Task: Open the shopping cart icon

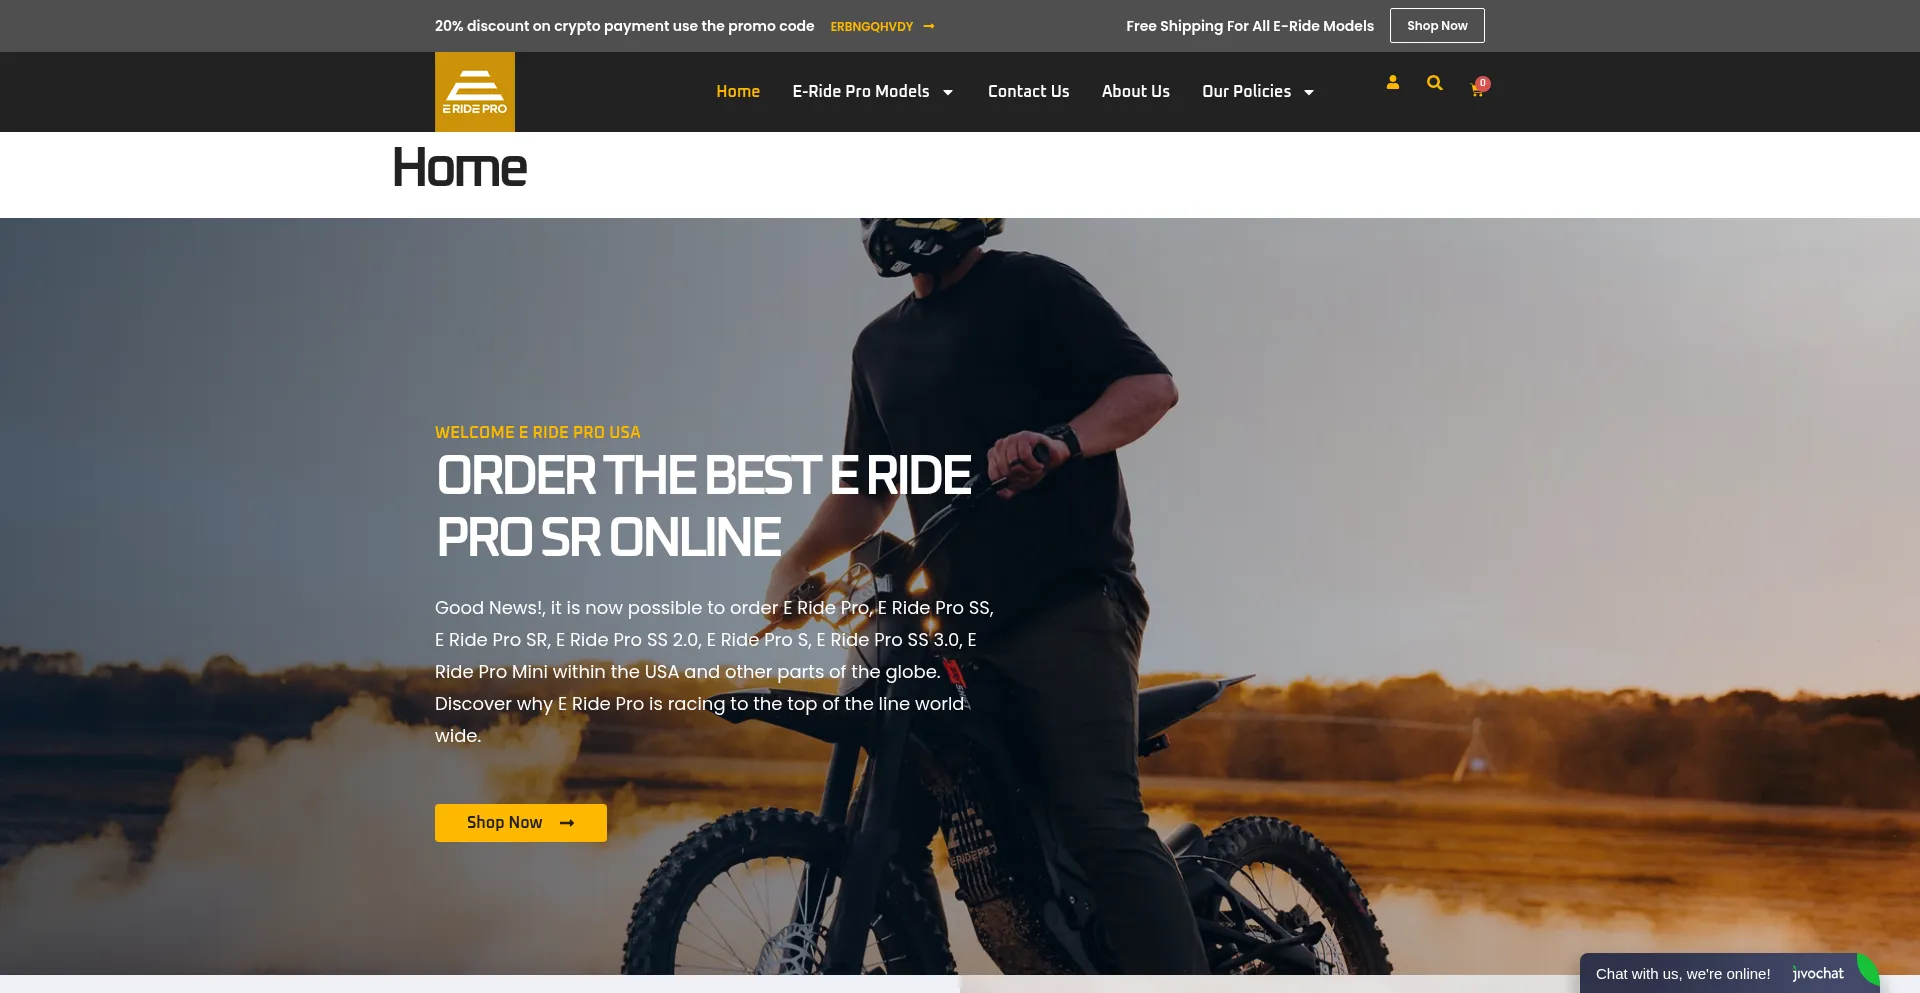Action: click(1476, 91)
